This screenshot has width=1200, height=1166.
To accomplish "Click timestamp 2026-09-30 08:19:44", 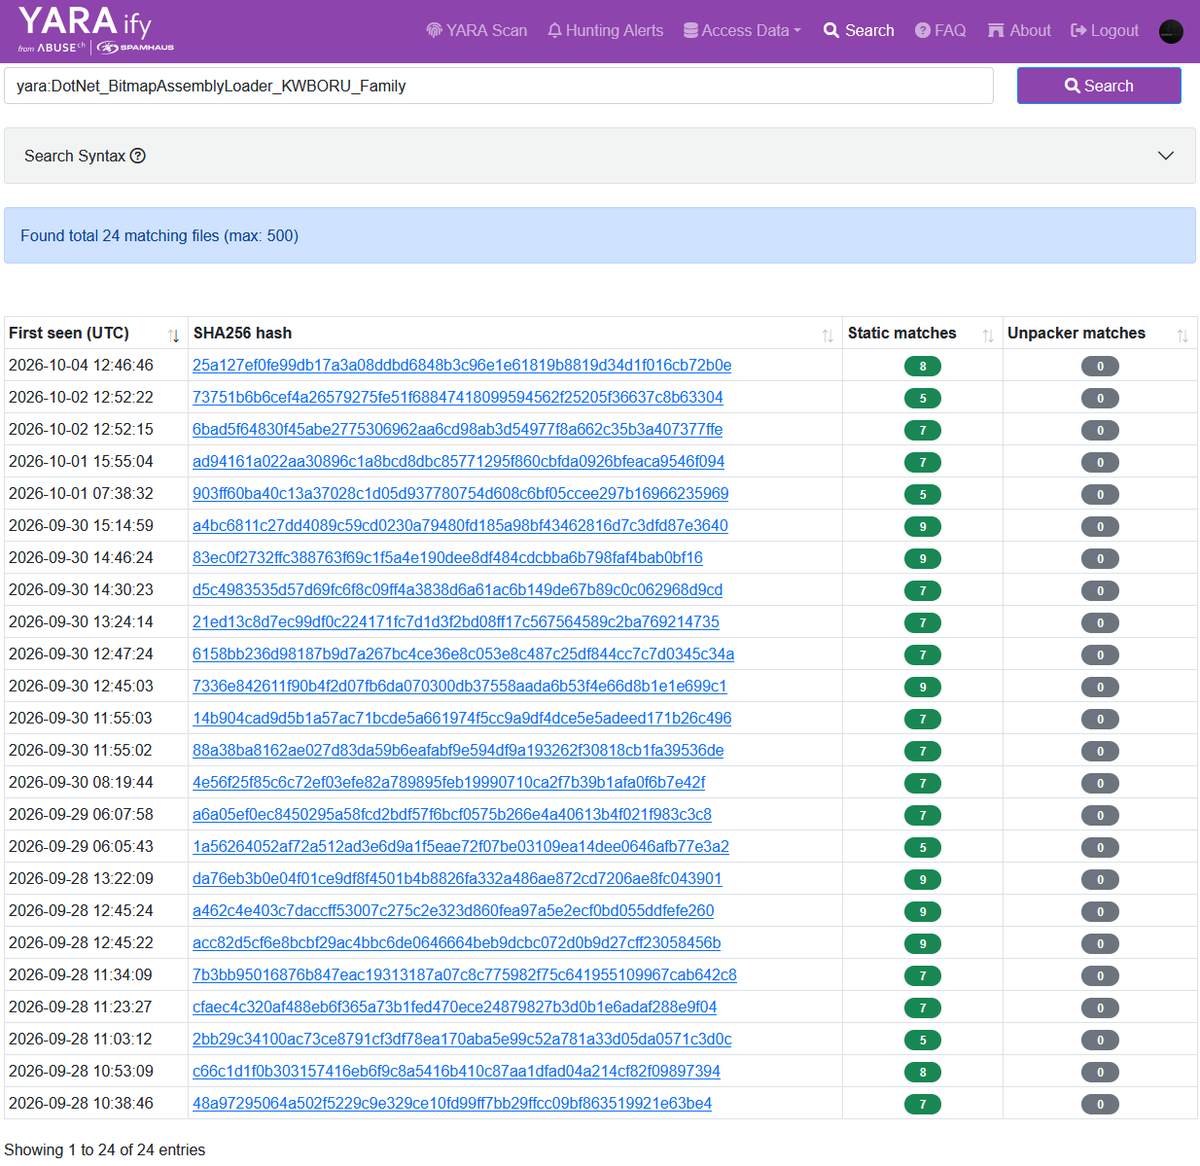I will point(81,781).
